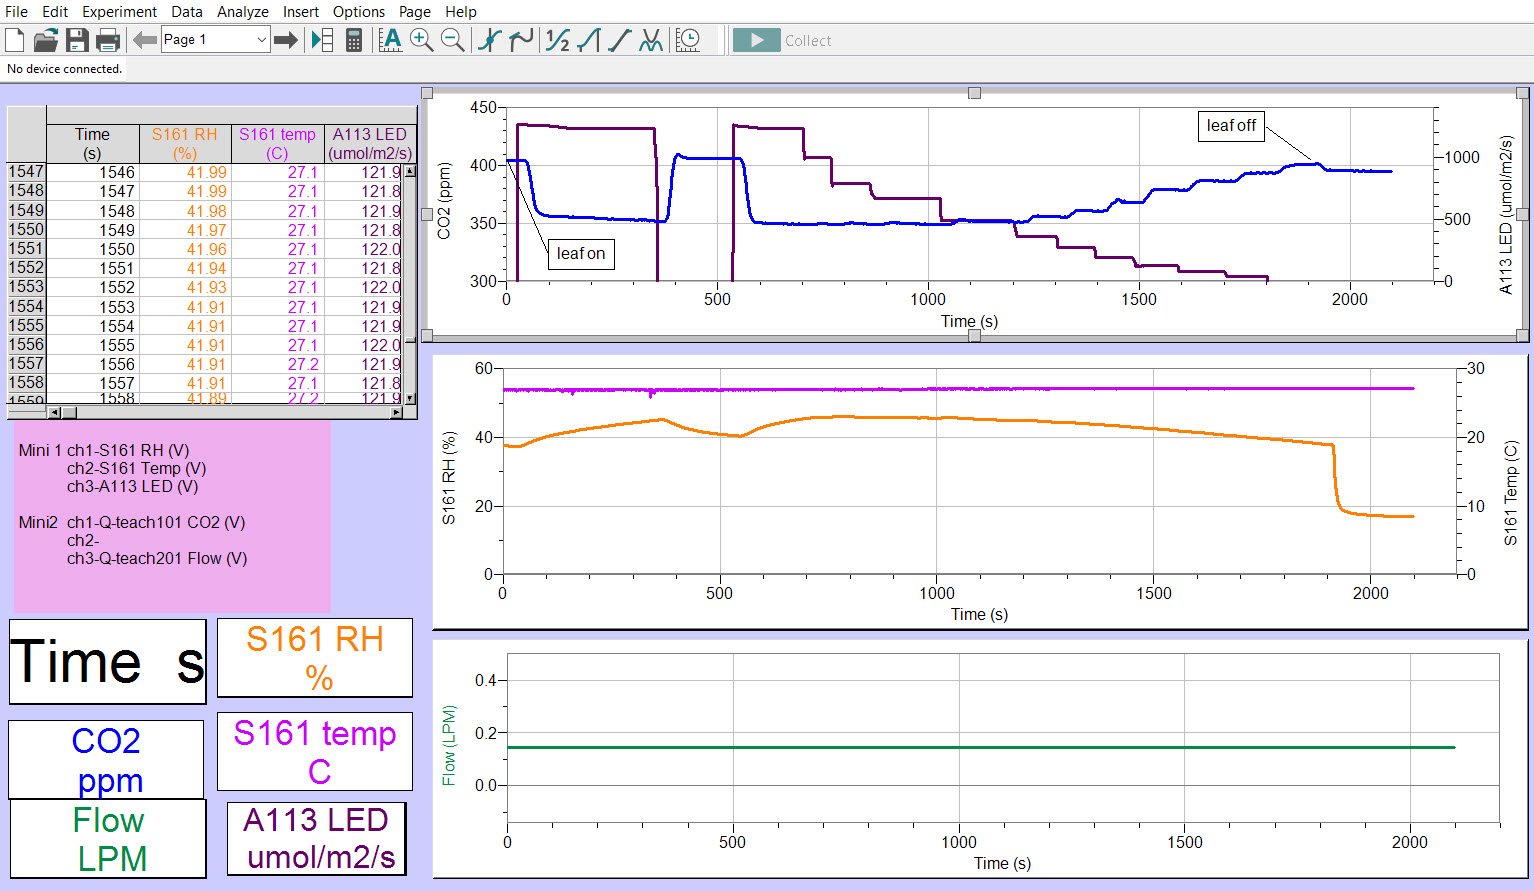
Task: Open the Analyze menu
Action: tap(242, 12)
